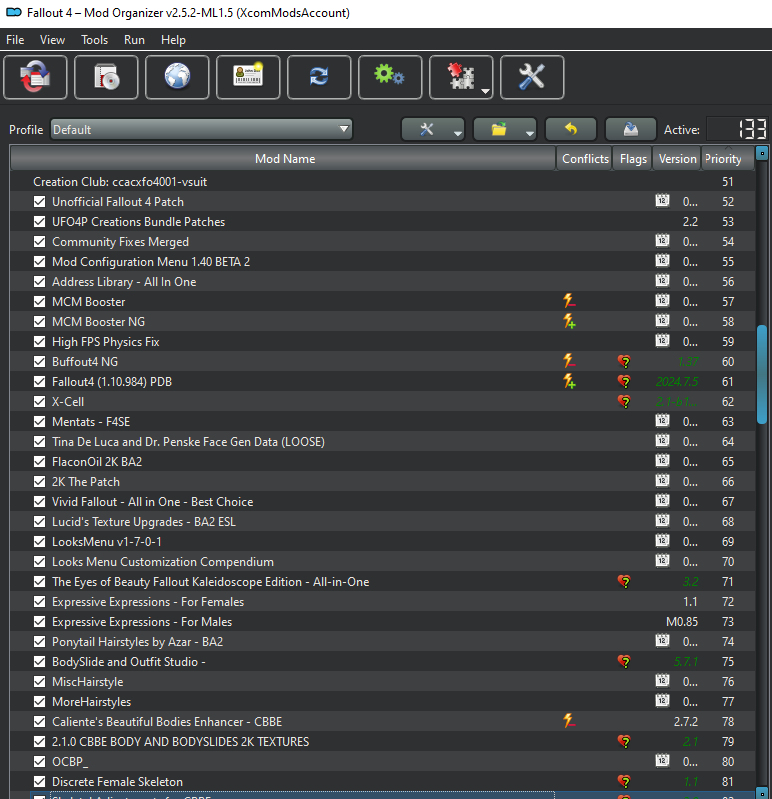The width and height of the screenshot is (772, 799).
Task: Click the create backup icon button
Action: coord(630,129)
